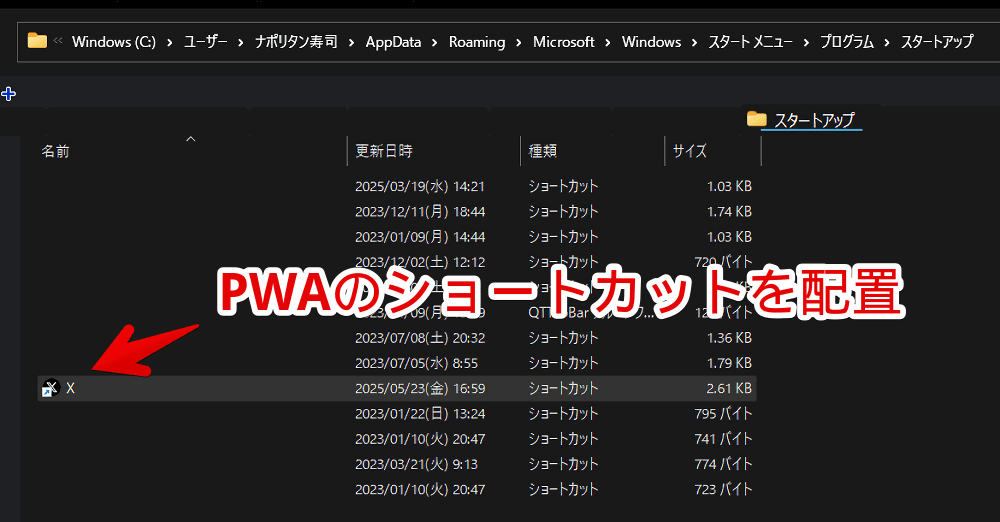Sort by the 名前 column header
The height and width of the screenshot is (522, 1000).
(x=55, y=151)
